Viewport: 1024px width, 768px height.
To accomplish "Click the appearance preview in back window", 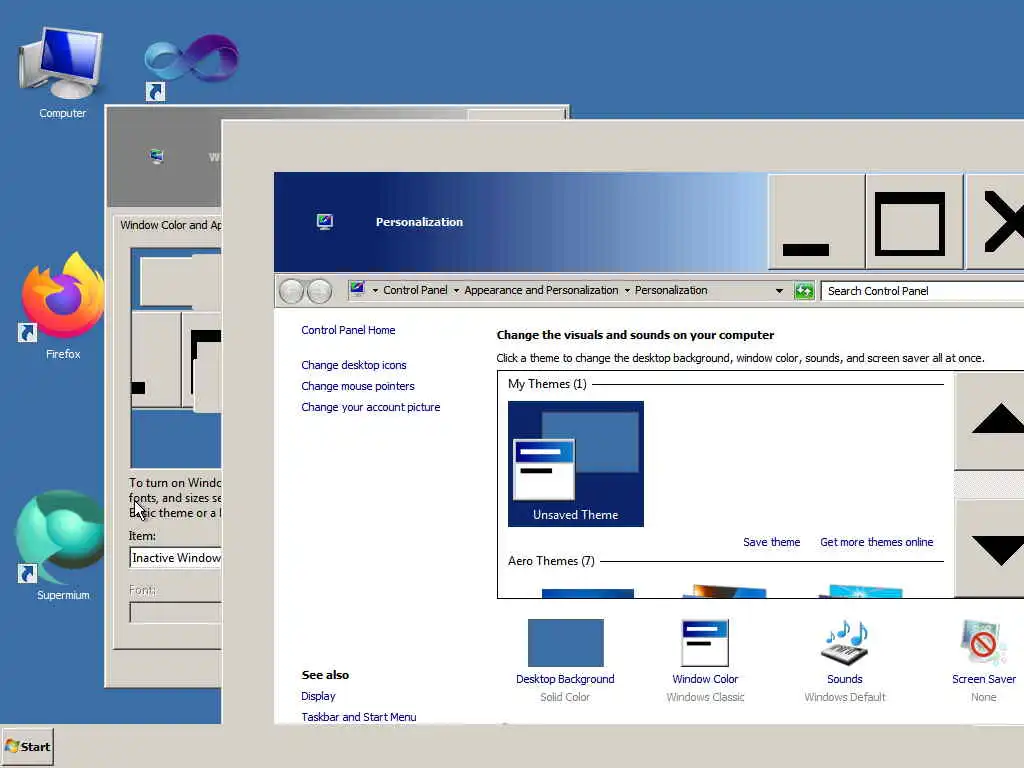I will pyautogui.click(x=176, y=357).
